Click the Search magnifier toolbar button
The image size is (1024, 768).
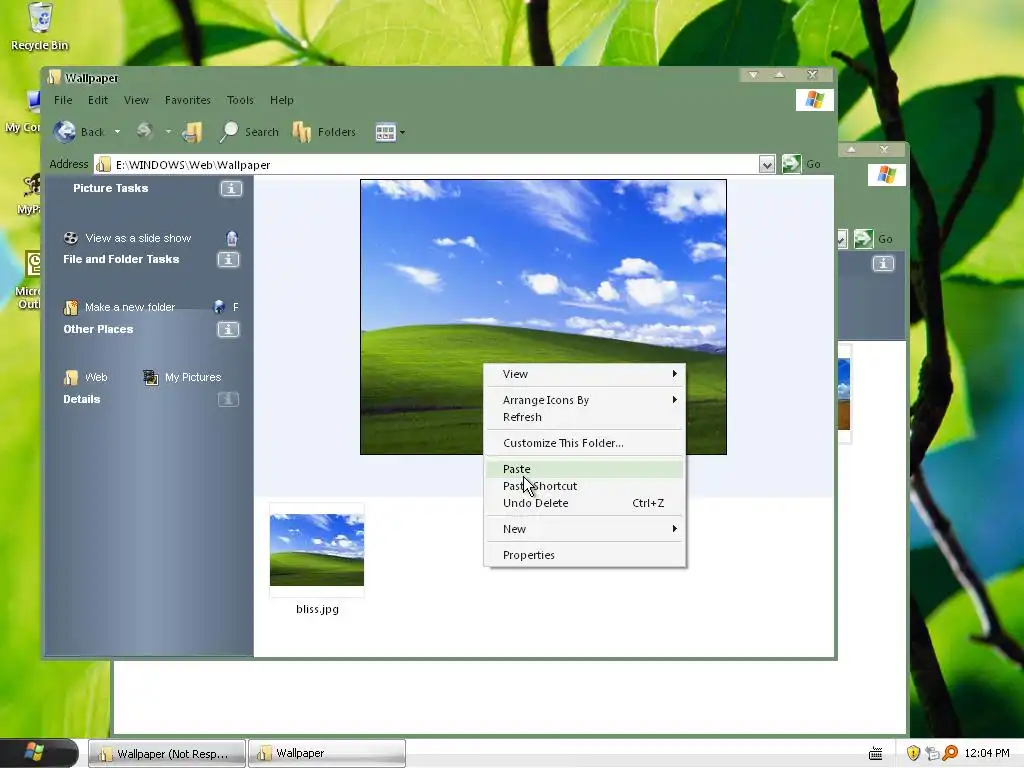click(249, 132)
